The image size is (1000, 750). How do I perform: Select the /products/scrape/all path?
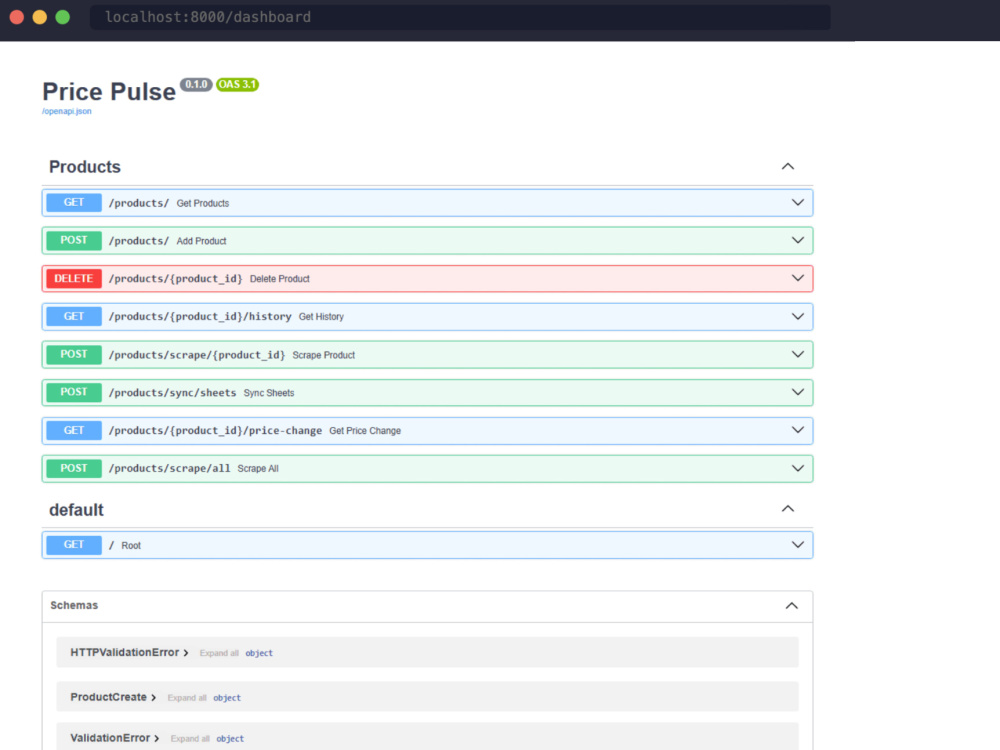pos(169,468)
